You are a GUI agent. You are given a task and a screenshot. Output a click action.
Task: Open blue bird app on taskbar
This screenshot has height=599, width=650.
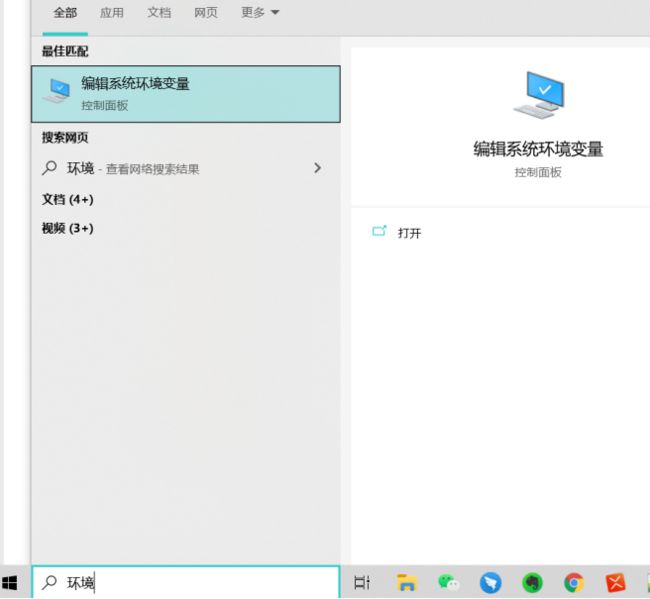tap(490, 583)
